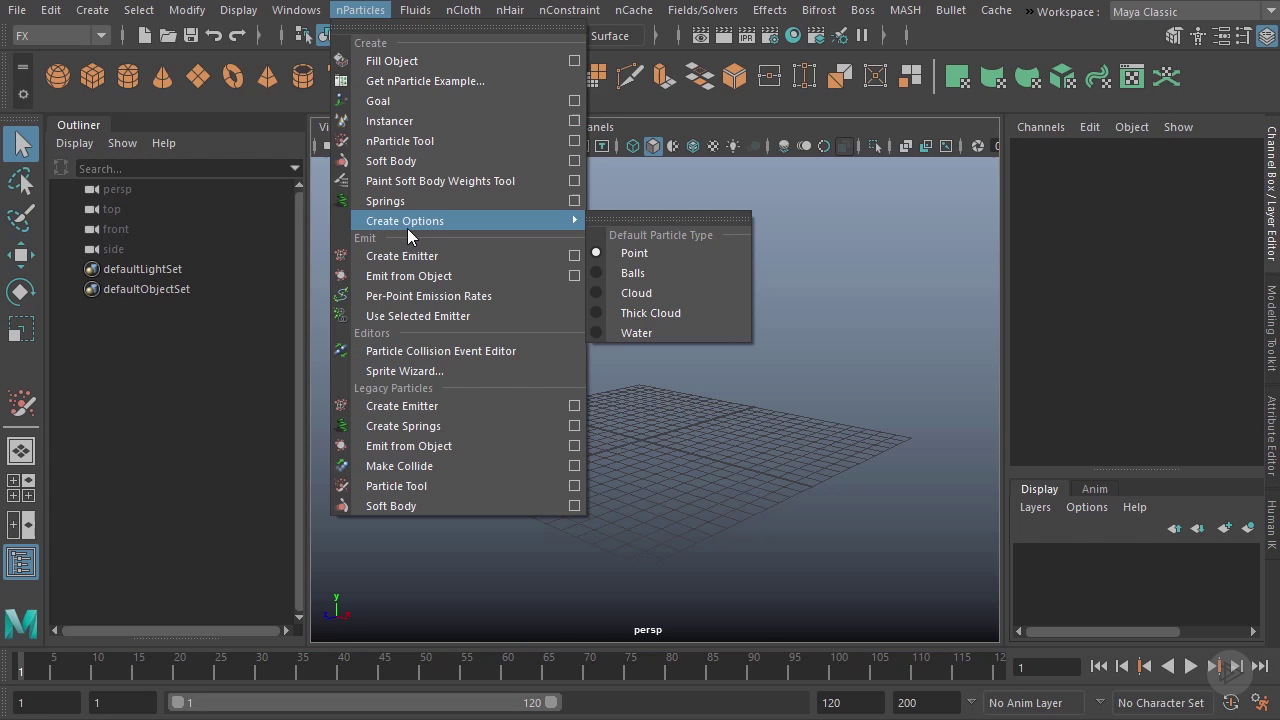Open Channels menu in Channel Box
1280x720 pixels.
coord(1040,127)
